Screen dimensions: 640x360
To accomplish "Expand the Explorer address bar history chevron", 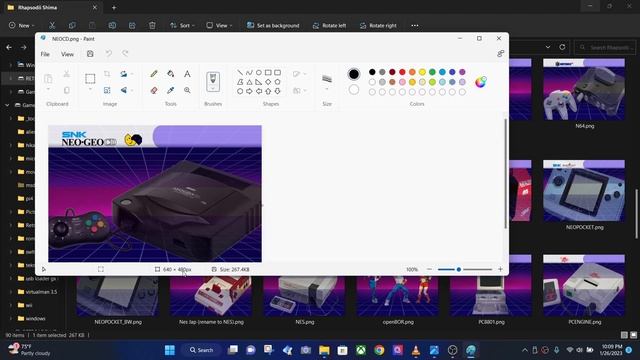I will coord(548,47).
